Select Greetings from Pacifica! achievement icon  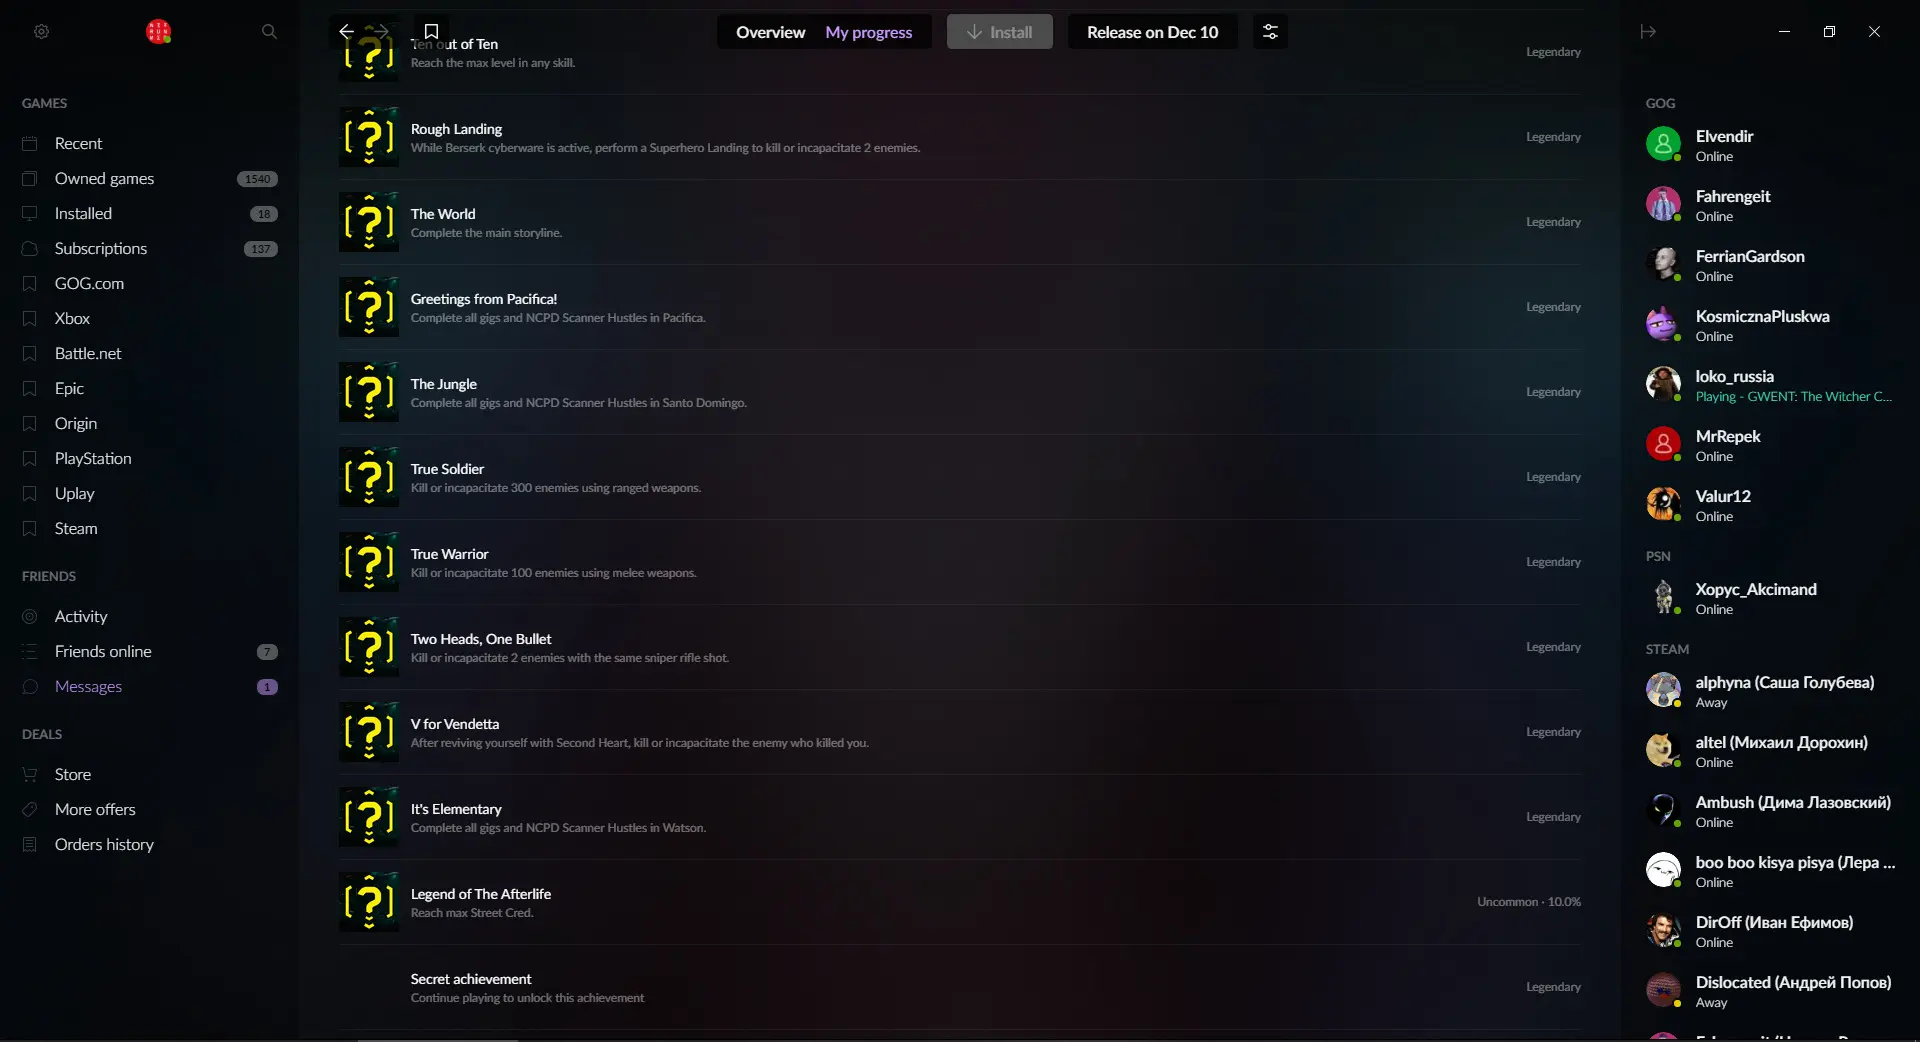coord(369,307)
